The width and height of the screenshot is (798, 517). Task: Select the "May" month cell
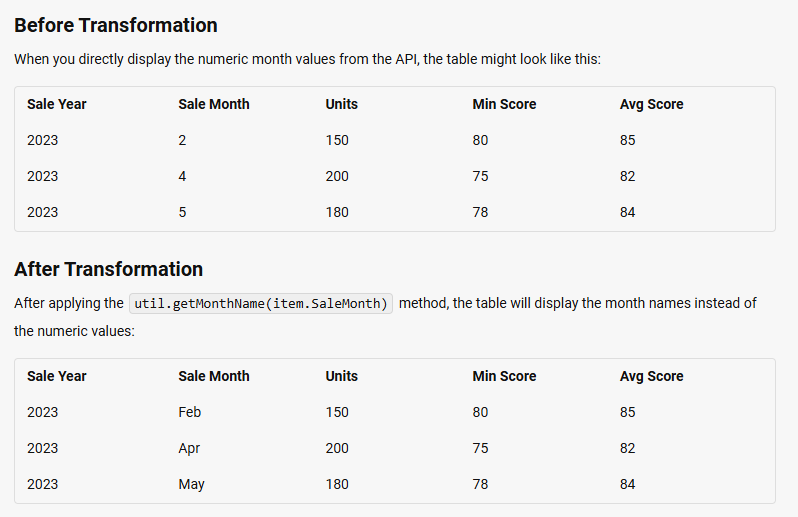click(x=191, y=484)
